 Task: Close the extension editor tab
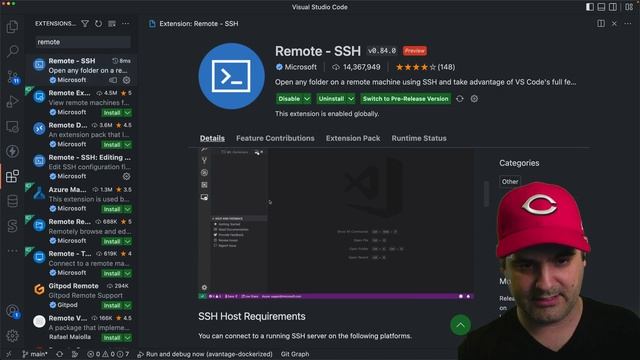tap(614, 24)
